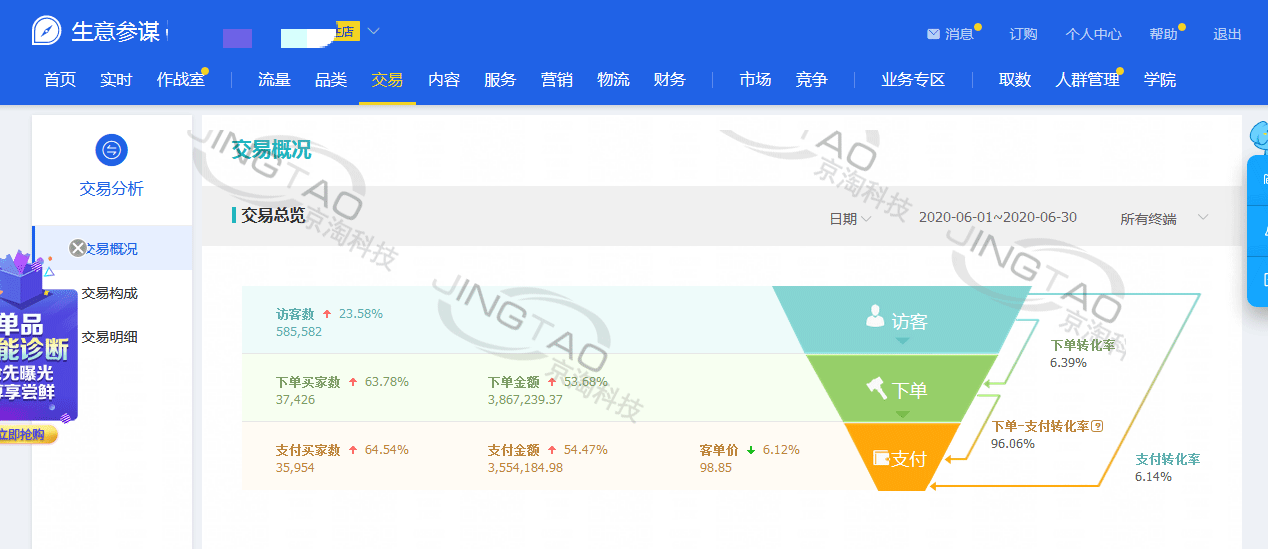This screenshot has width=1268, height=549.
Task: Click the 2020-06-01~2020-06-30 date range field
Action: [x=997, y=217]
